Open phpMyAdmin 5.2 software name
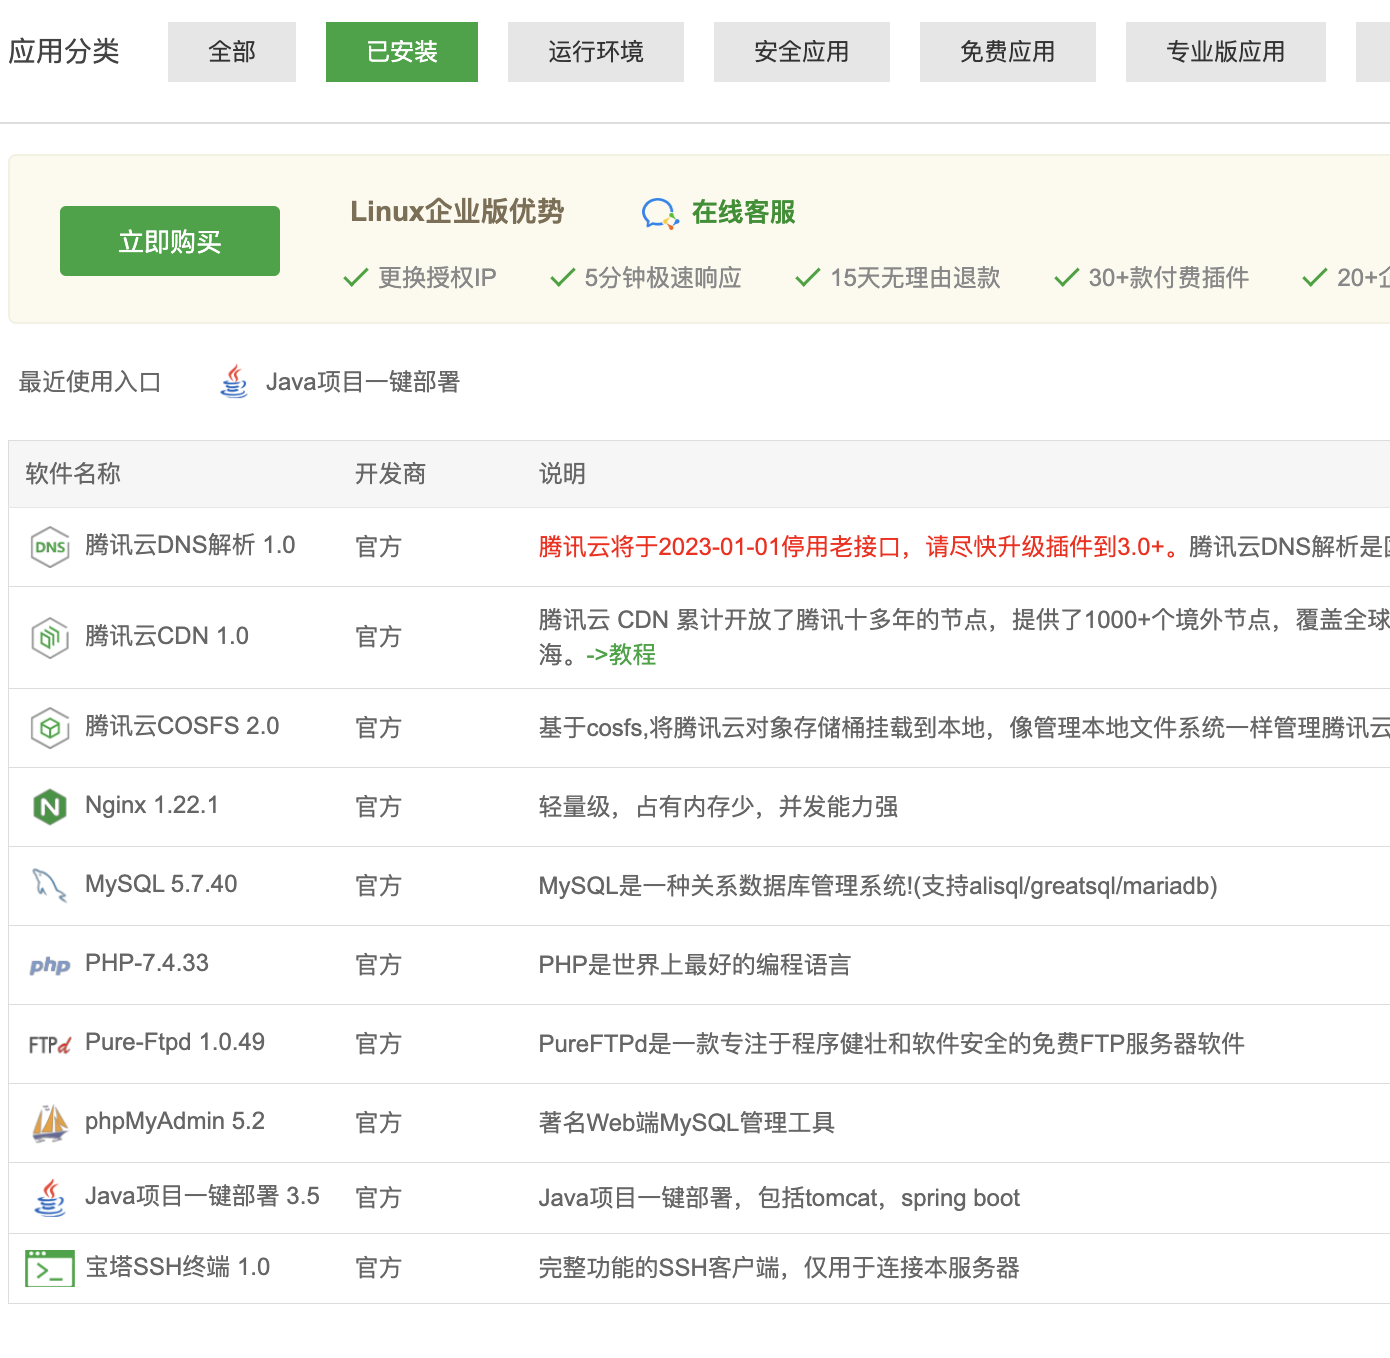 point(175,1121)
